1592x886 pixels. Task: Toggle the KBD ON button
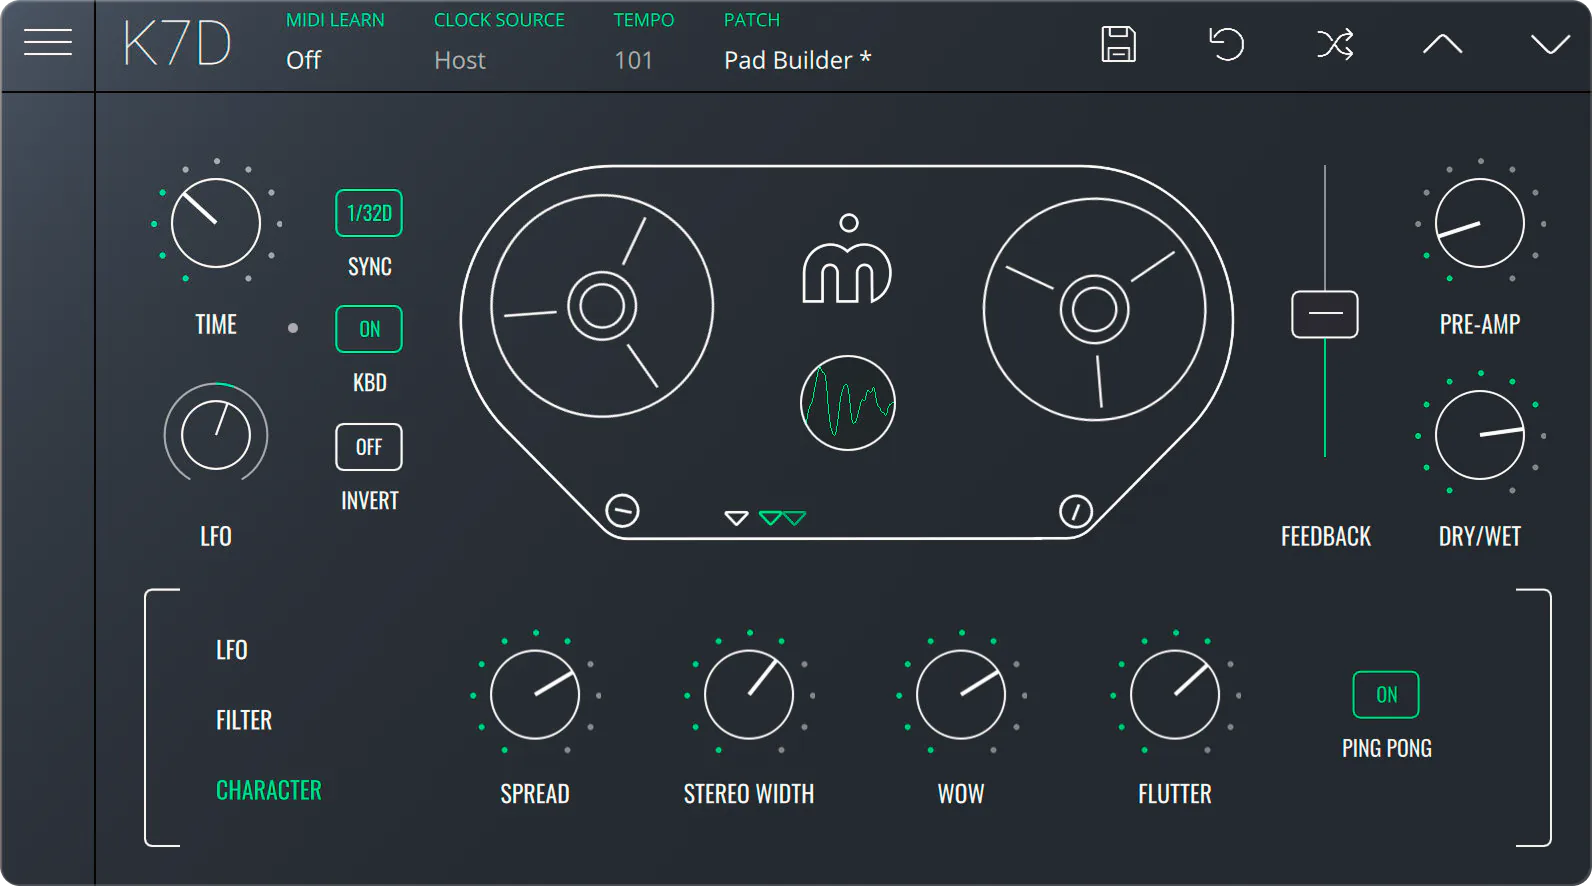(x=369, y=329)
